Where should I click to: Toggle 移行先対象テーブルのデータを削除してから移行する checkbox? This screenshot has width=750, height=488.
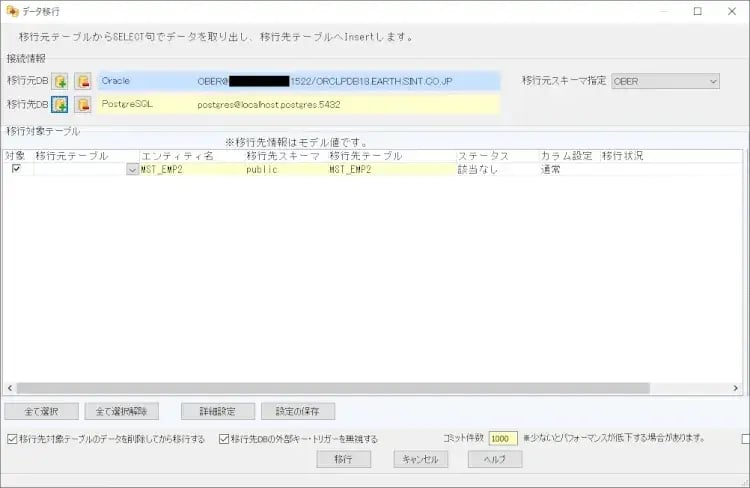coord(12,438)
